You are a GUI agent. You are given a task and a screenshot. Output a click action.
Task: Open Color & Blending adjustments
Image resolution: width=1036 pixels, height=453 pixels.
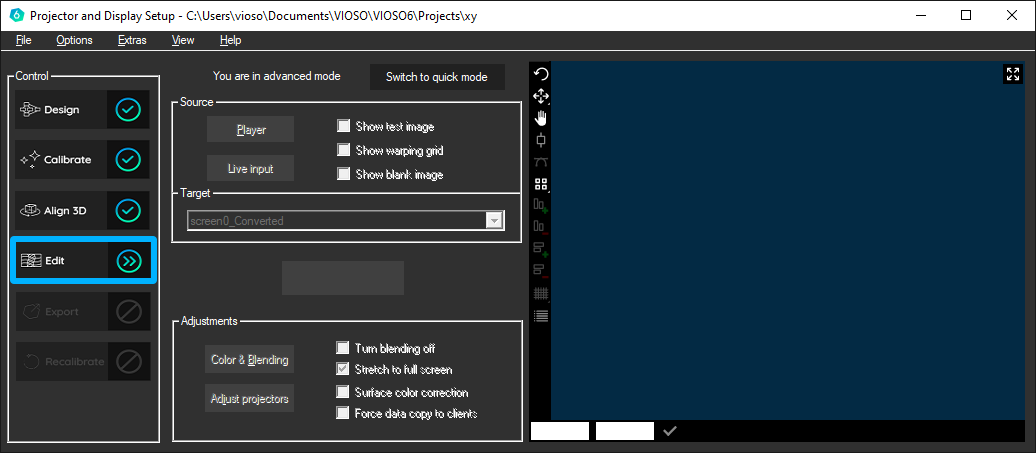[x=250, y=360]
